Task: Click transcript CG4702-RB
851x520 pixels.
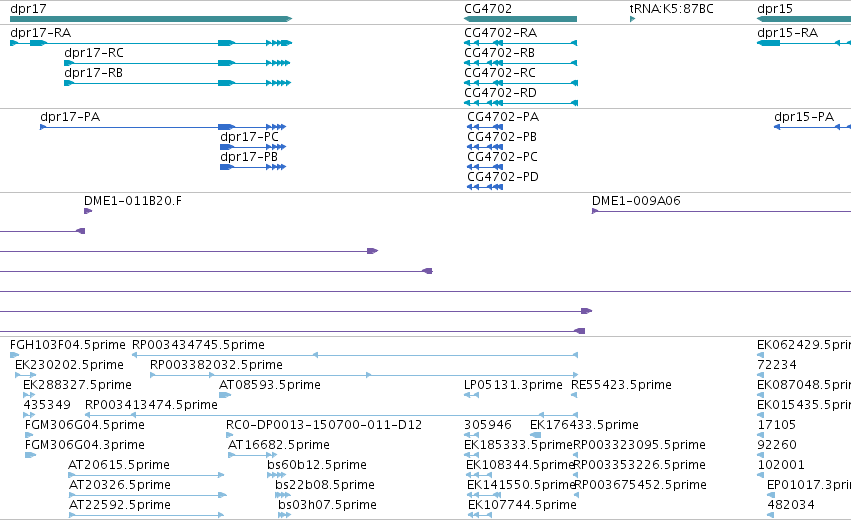Action: [x=520, y=63]
